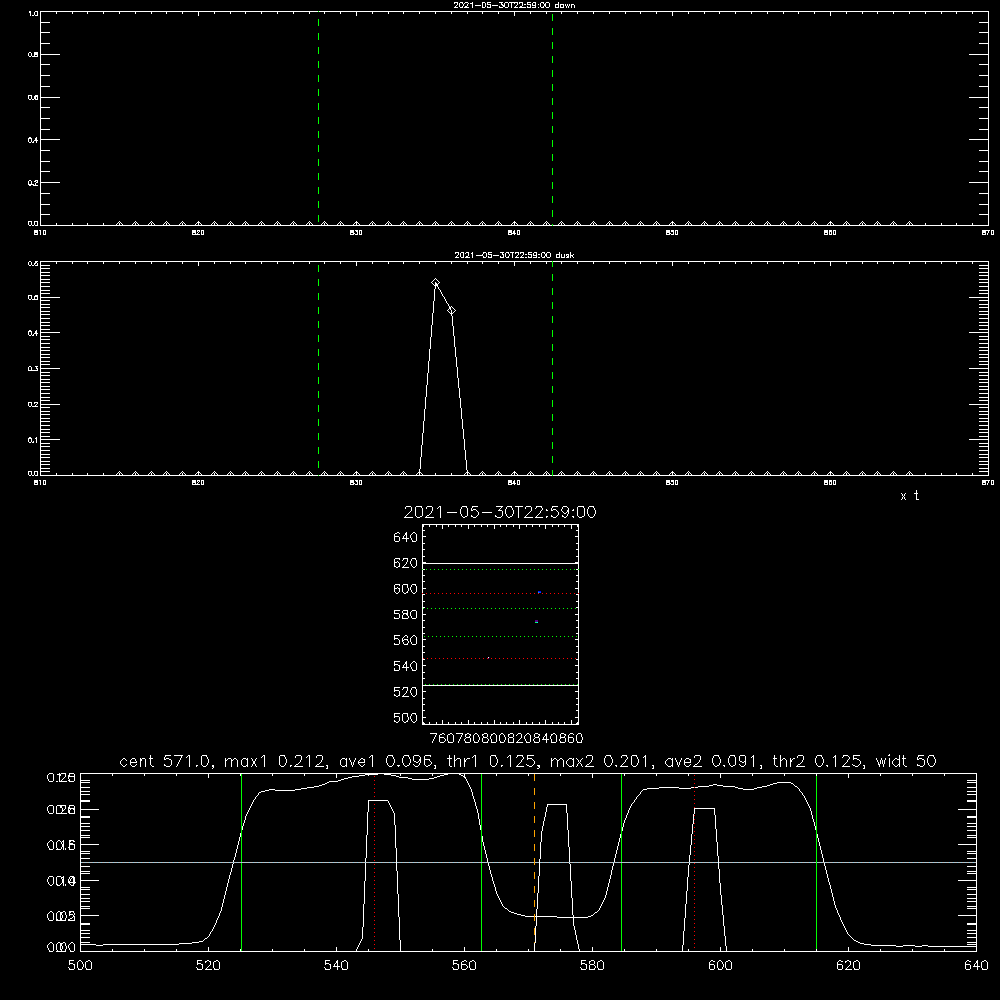Click "thr2 0.125" in the bottom plot header
The width and height of the screenshot is (1000, 1000).
pyautogui.click(x=818, y=761)
